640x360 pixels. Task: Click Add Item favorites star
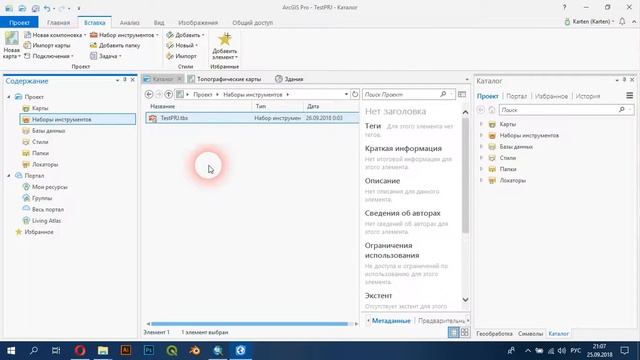point(224,45)
